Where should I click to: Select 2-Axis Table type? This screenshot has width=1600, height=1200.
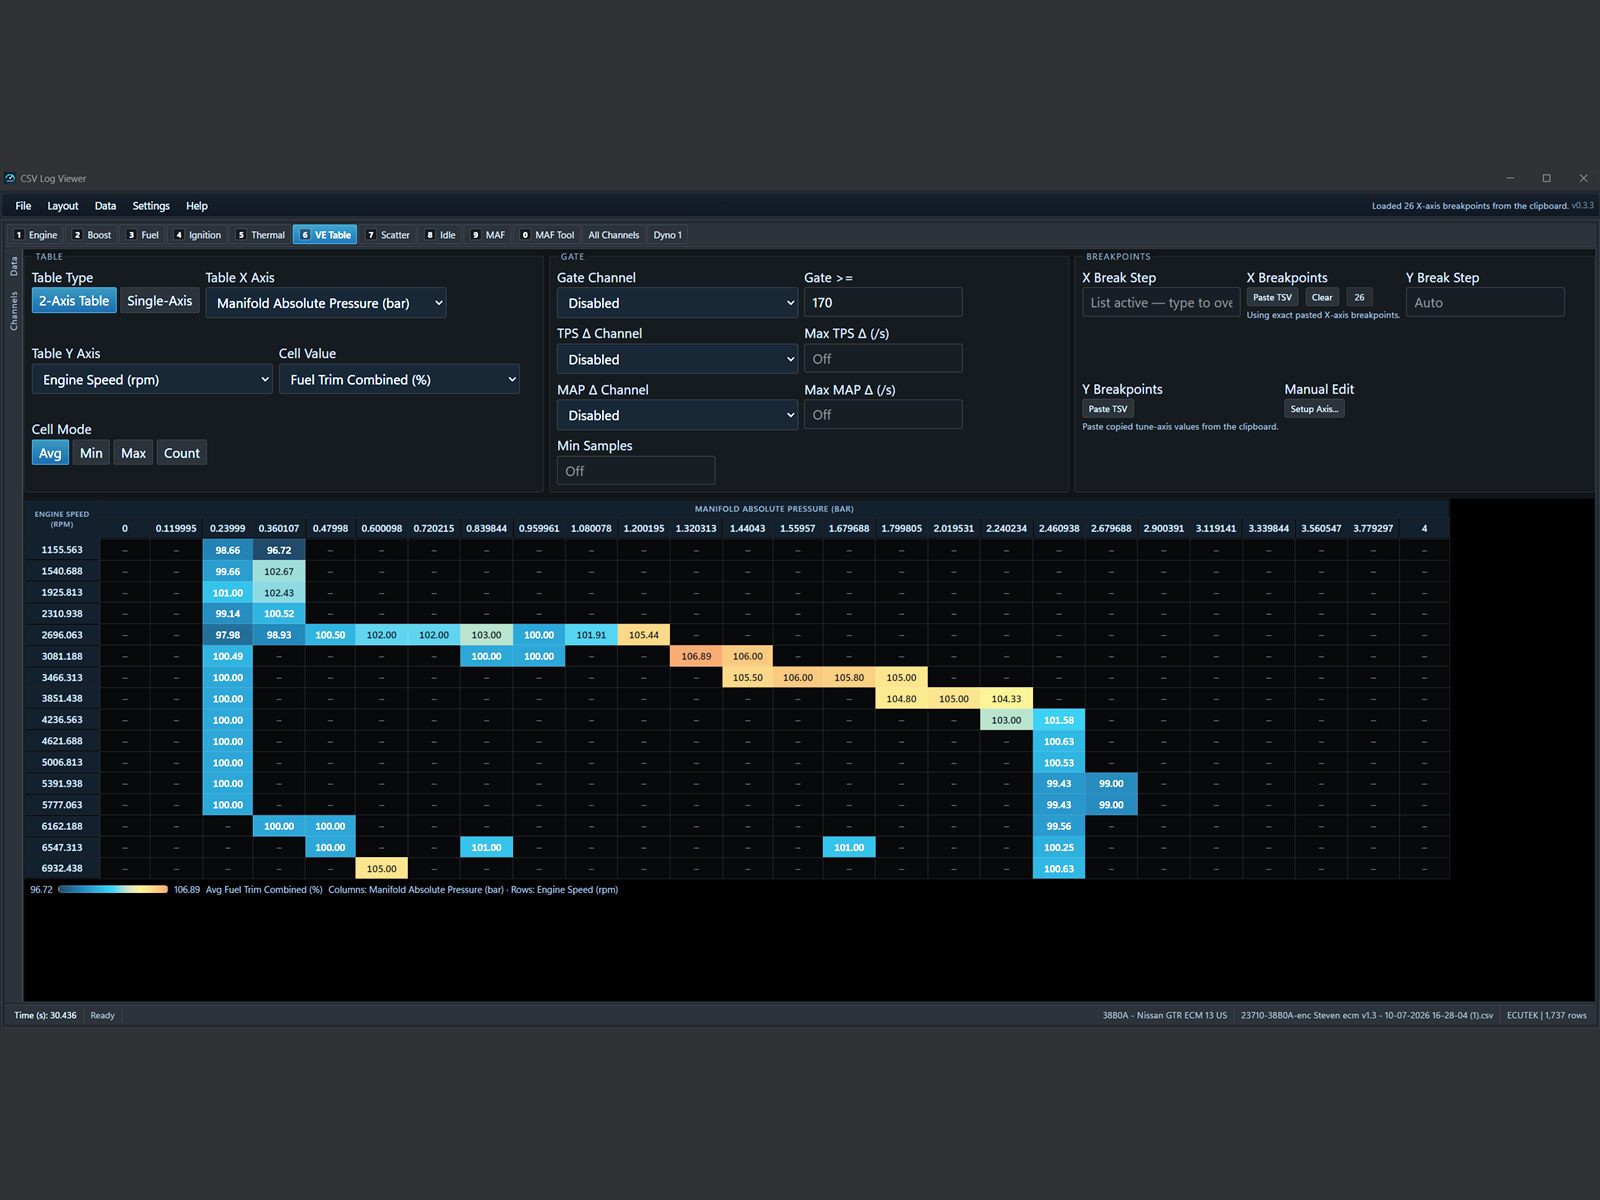click(74, 301)
